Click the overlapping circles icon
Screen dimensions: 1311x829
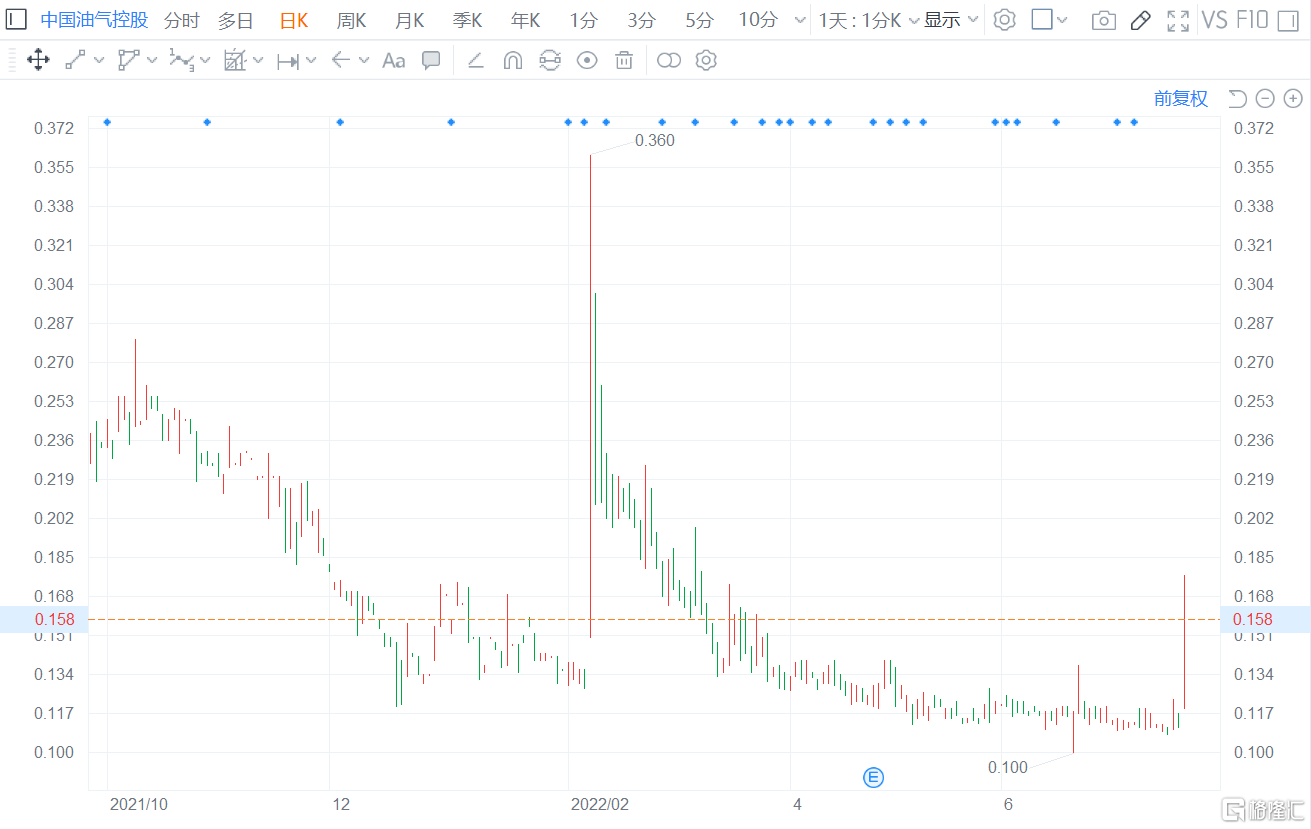point(669,60)
